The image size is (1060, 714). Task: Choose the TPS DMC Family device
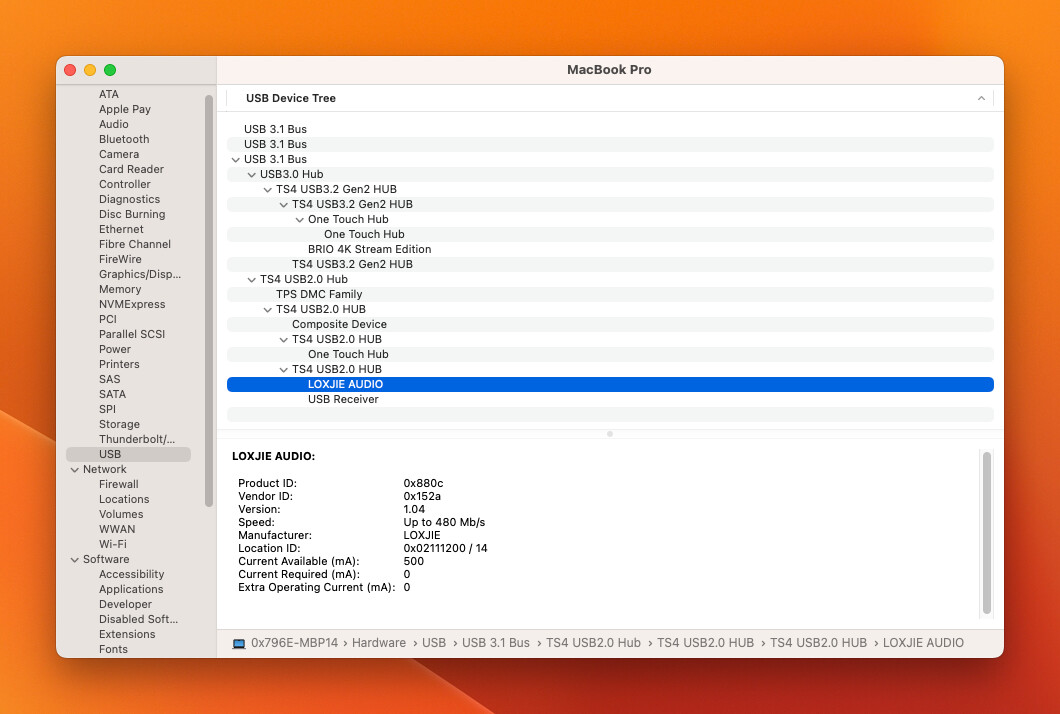pyautogui.click(x=319, y=294)
